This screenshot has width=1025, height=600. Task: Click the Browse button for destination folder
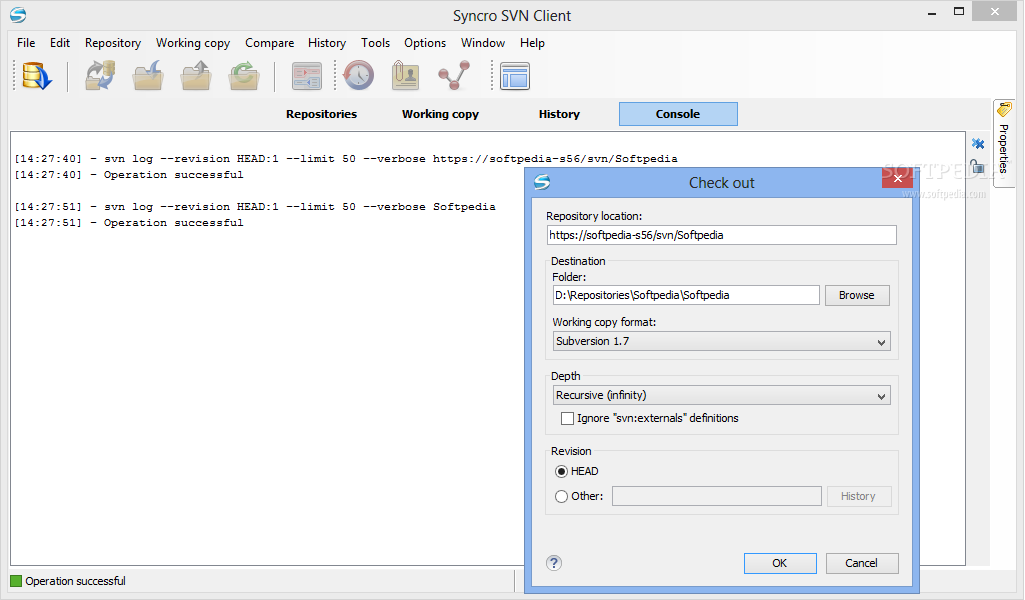(x=857, y=295)
